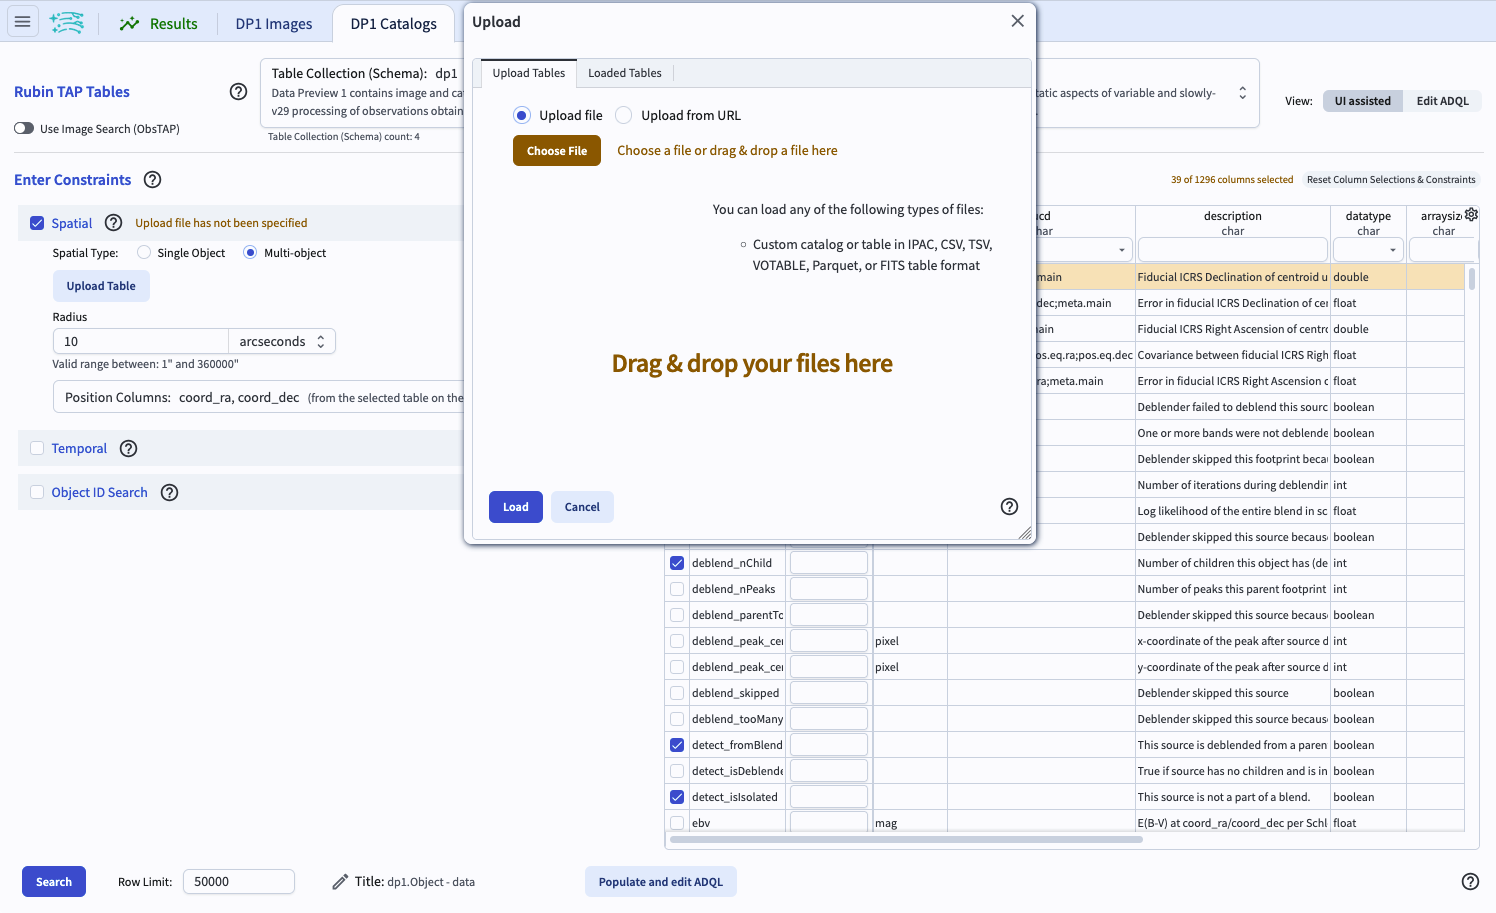
Task: Open help inside the Upload dialog
Action: click(x=1009, y=506)
